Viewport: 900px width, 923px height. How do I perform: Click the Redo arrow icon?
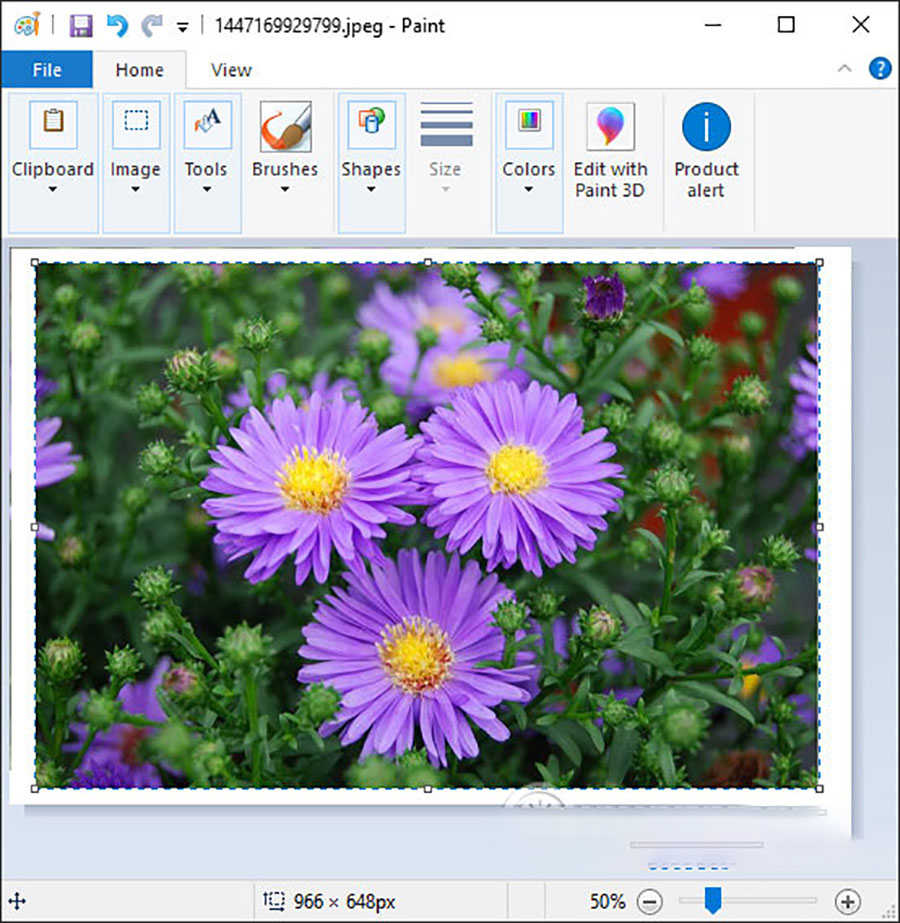point(152,26)
